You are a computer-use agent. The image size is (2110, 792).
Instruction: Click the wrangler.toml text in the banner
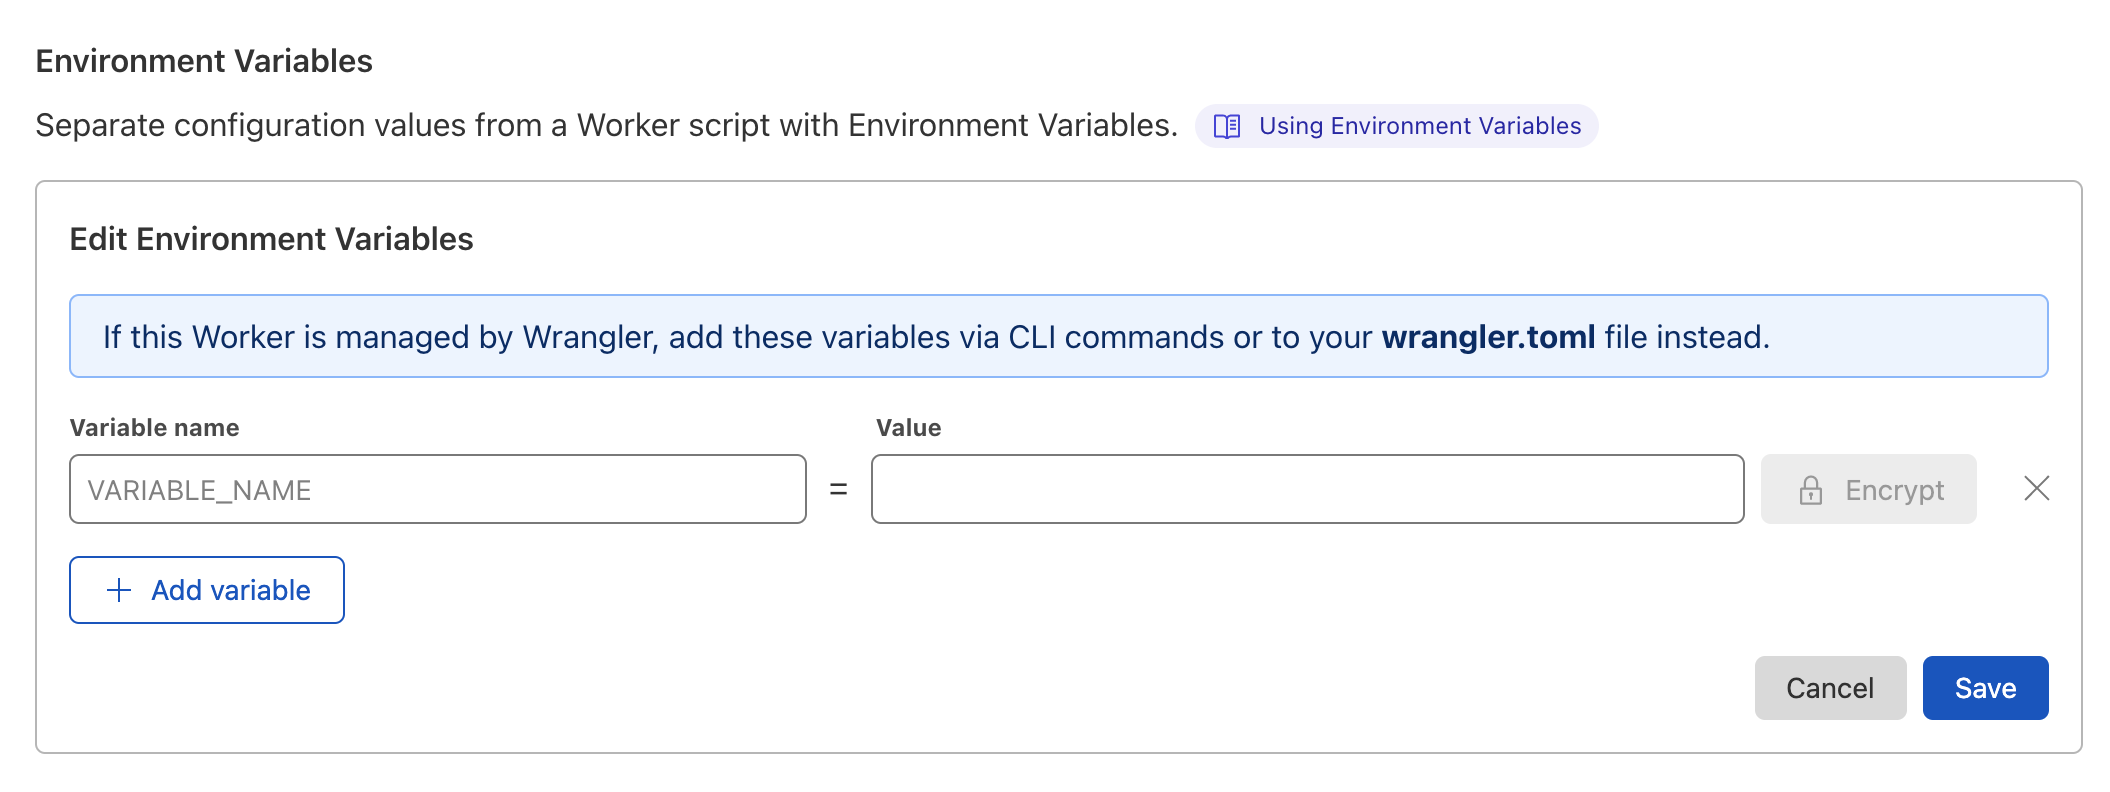click(x=1488, y=337)
